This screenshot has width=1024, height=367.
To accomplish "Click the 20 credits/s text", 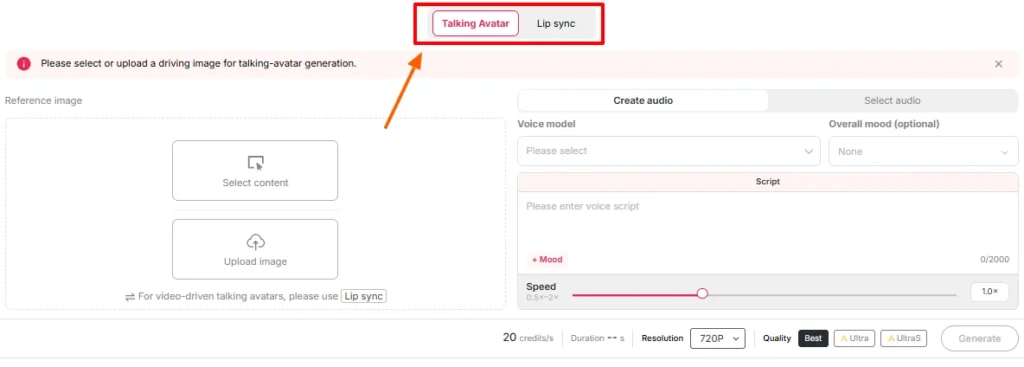I will [x=528, y=338].
